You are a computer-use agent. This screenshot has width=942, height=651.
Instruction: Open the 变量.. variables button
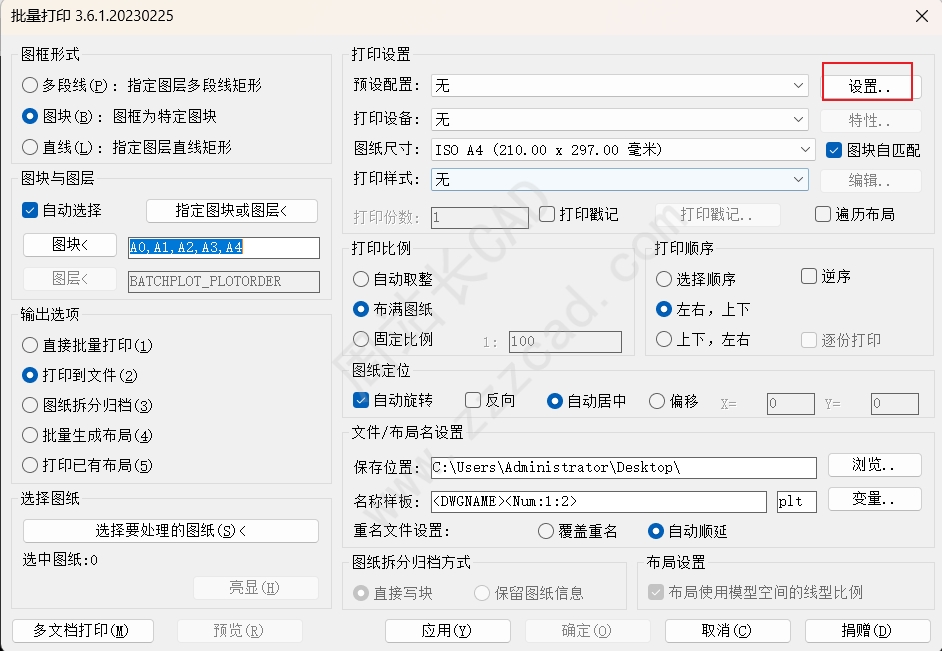tap(874, 499)
